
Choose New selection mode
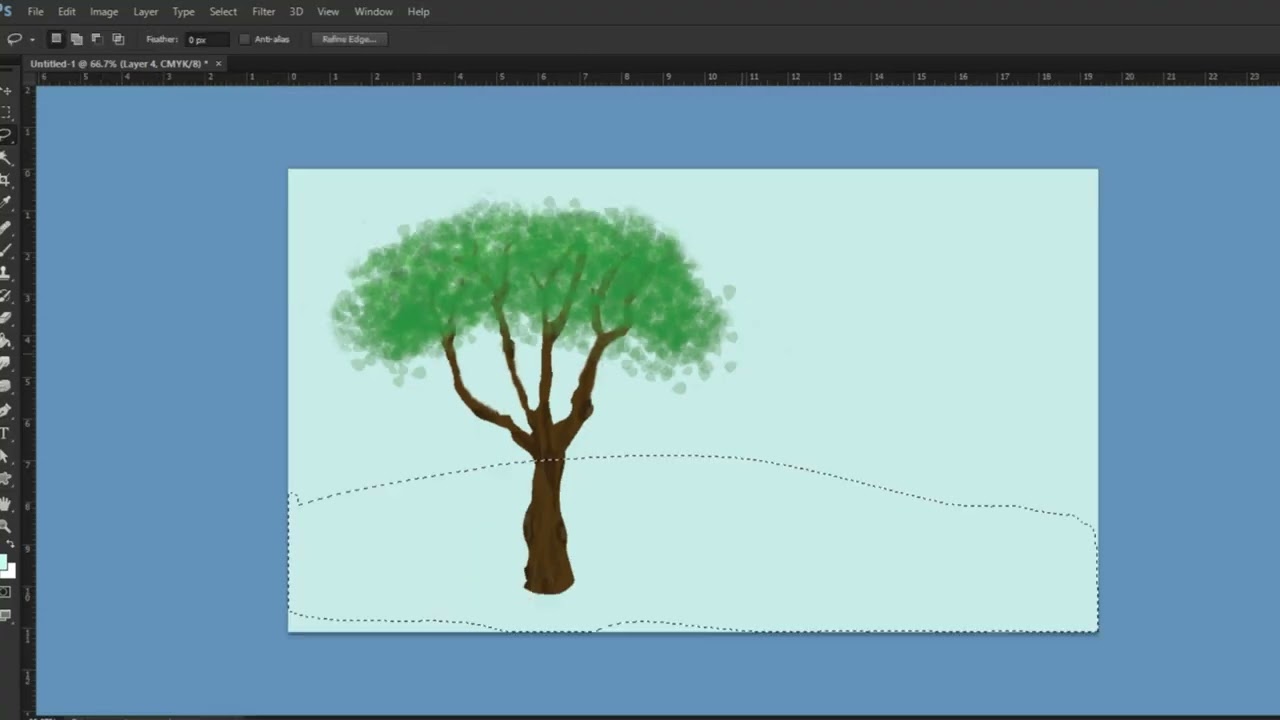pyautogui.click(x=56, y=39)
